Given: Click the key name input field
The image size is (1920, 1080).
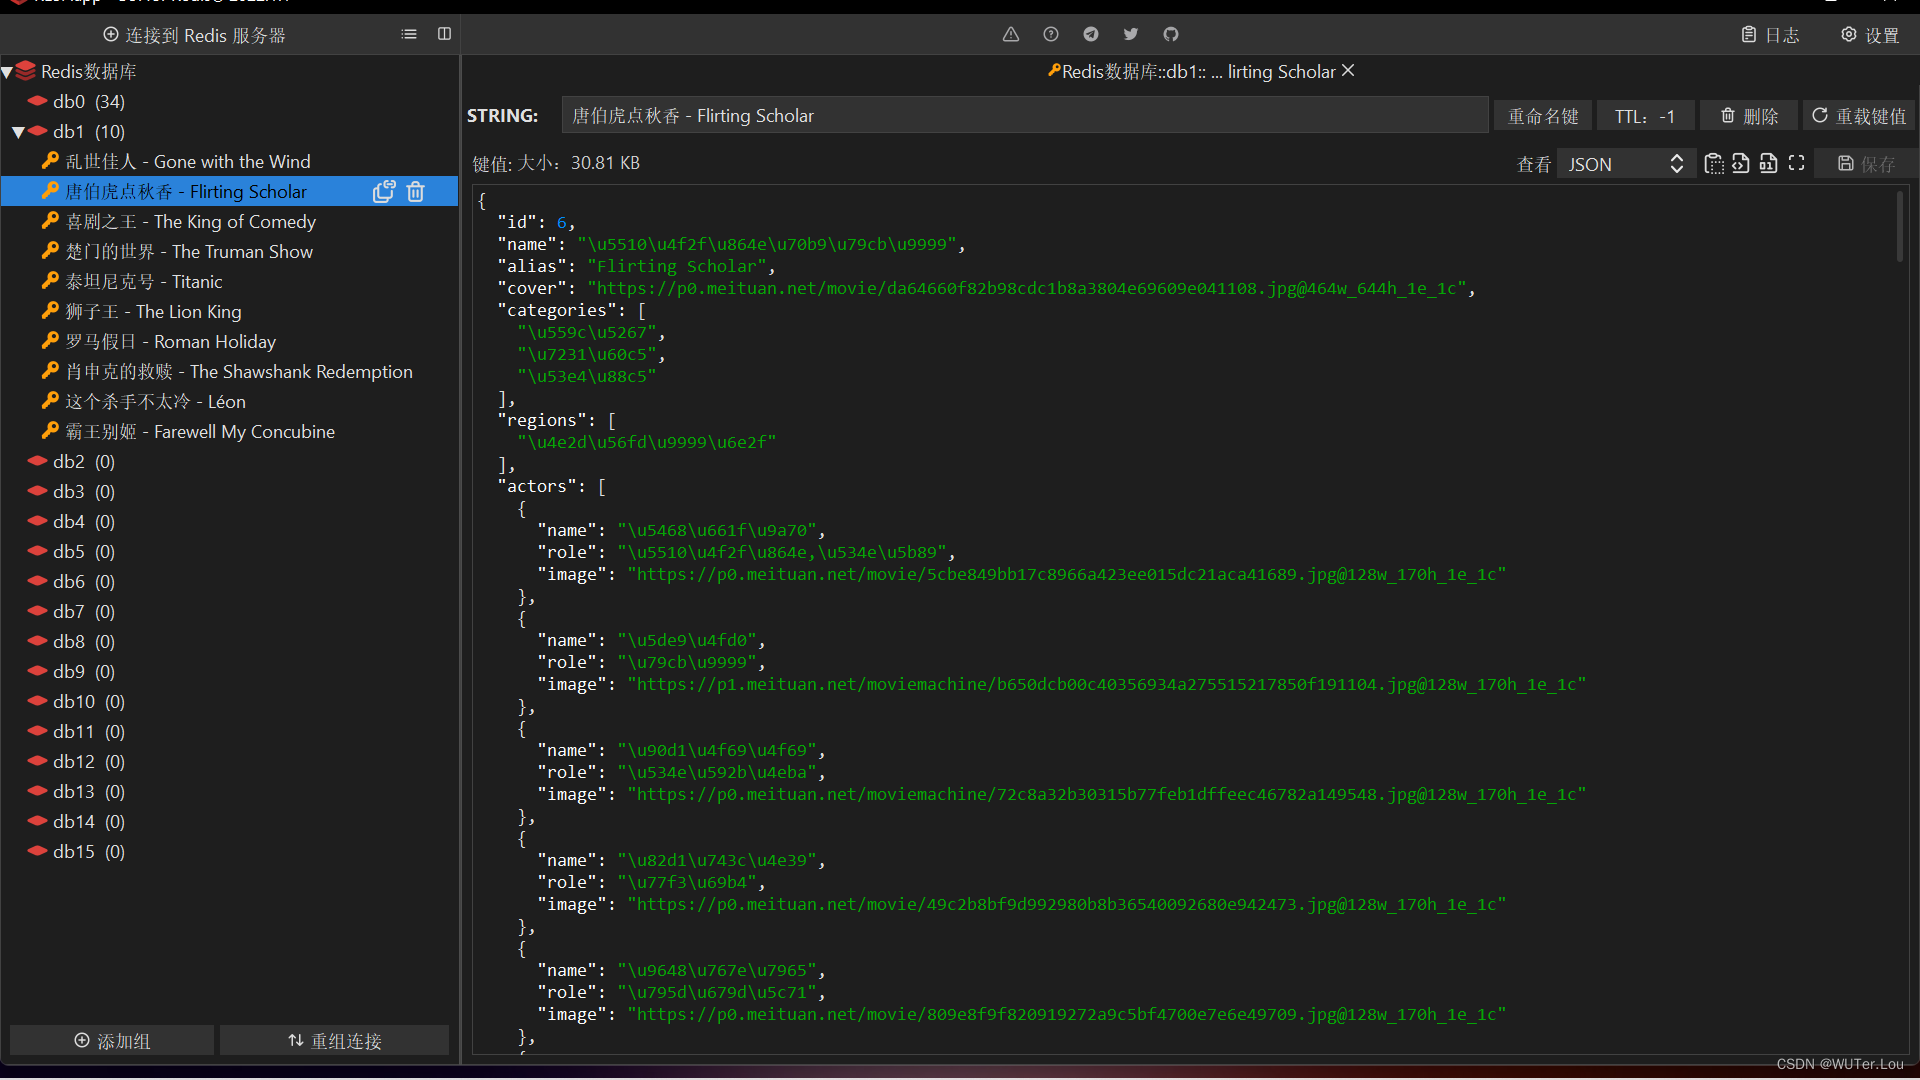Looking at the screenshot, I should click(1024, 116).
